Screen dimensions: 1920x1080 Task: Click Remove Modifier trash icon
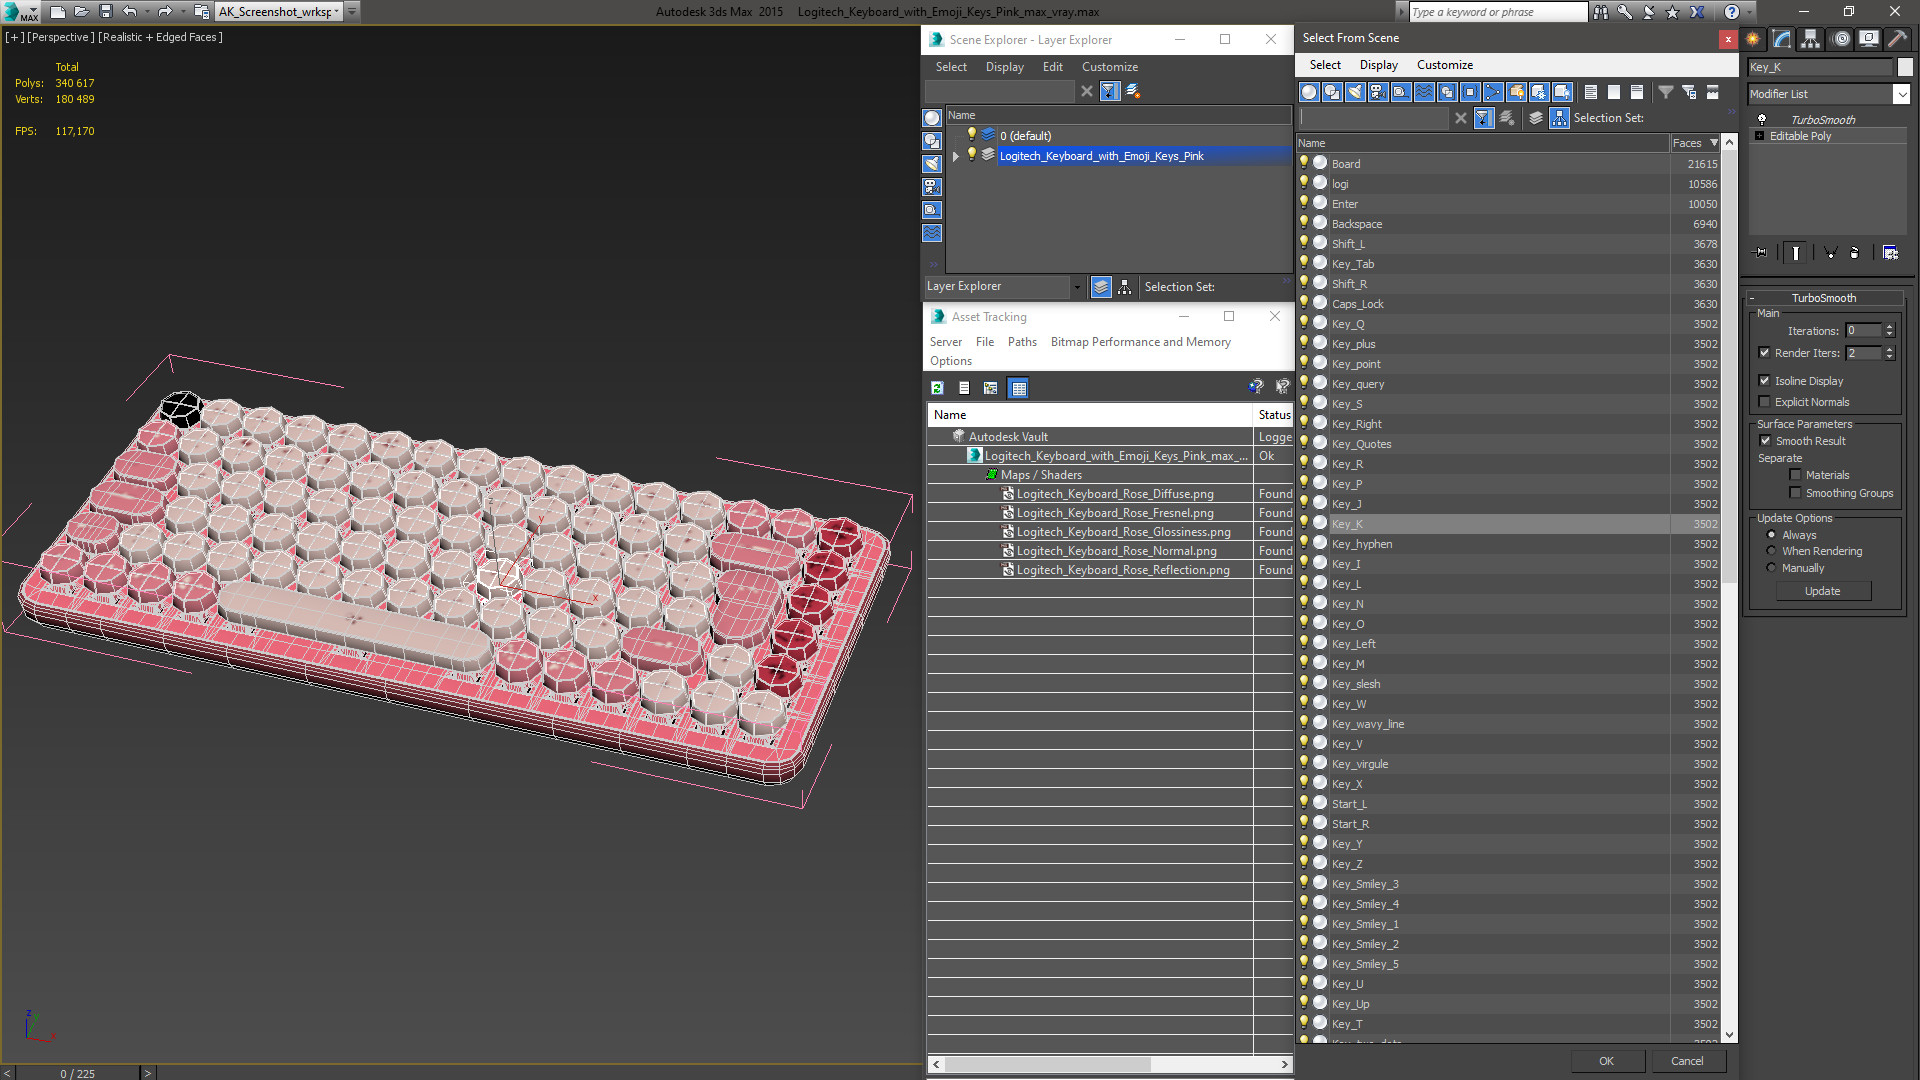coord(1855,253)
